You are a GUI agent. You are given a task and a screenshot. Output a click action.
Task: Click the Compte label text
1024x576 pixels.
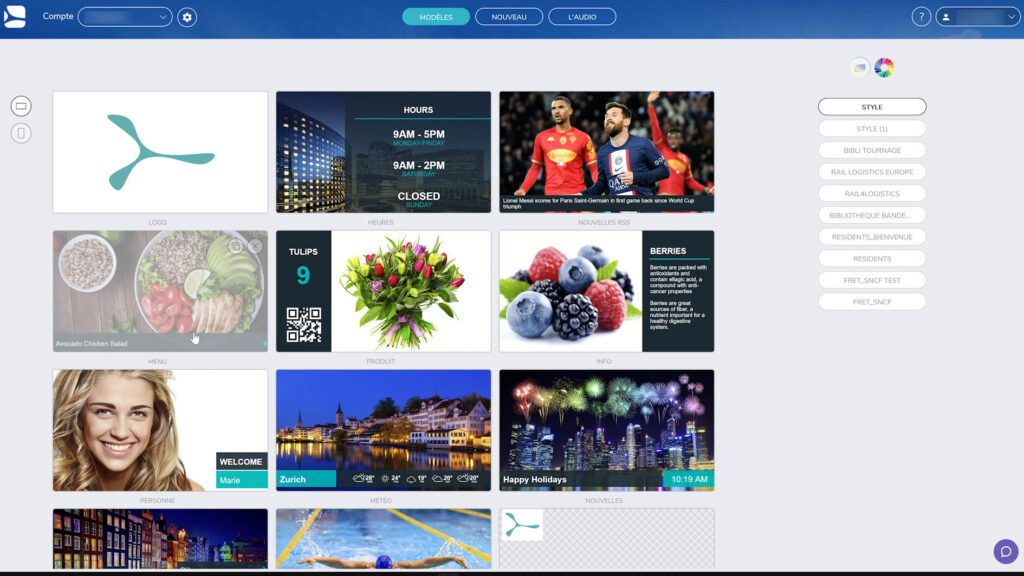click(x=58, y=16)
